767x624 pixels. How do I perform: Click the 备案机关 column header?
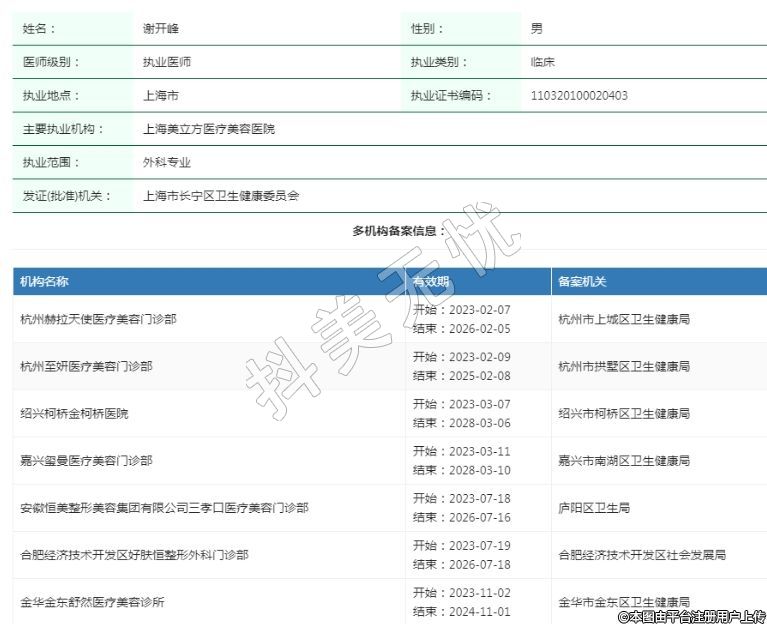pyautogui.click(x=582, y=282)
